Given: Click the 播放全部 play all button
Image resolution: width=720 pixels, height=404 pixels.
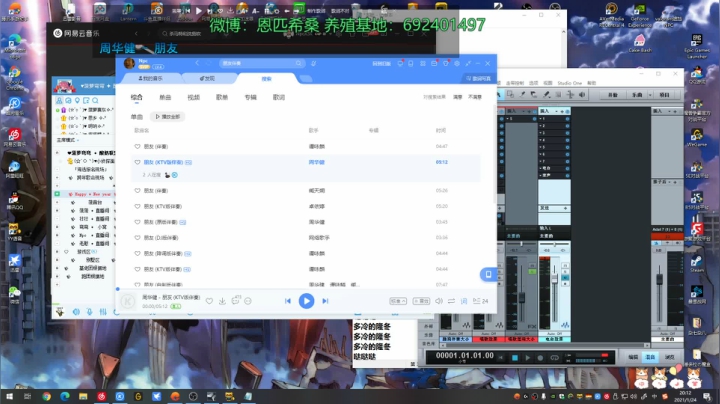Looking at the screenshot, I should [x=168, y=117].
